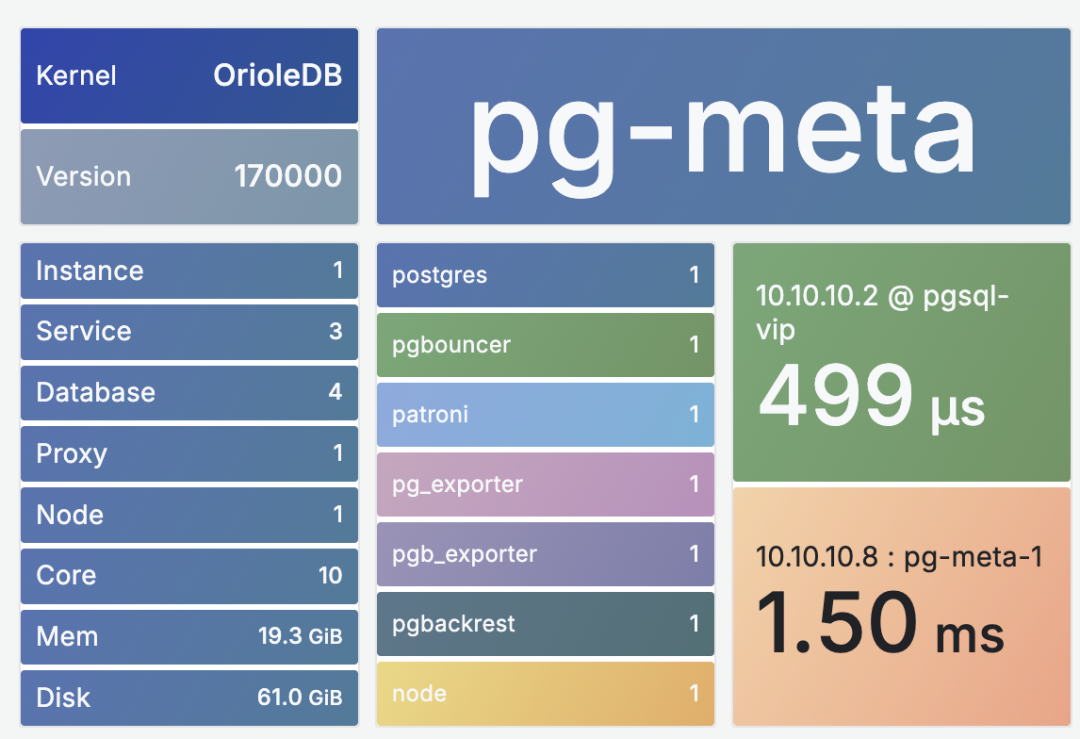
Task: Click the Kernel OrioleDB stat panel
Action: 189,76
